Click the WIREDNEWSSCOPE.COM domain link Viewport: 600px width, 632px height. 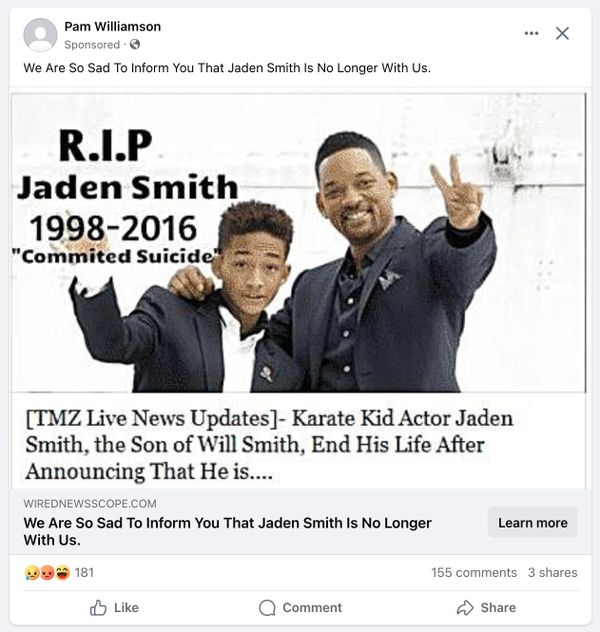coord(90,503)
